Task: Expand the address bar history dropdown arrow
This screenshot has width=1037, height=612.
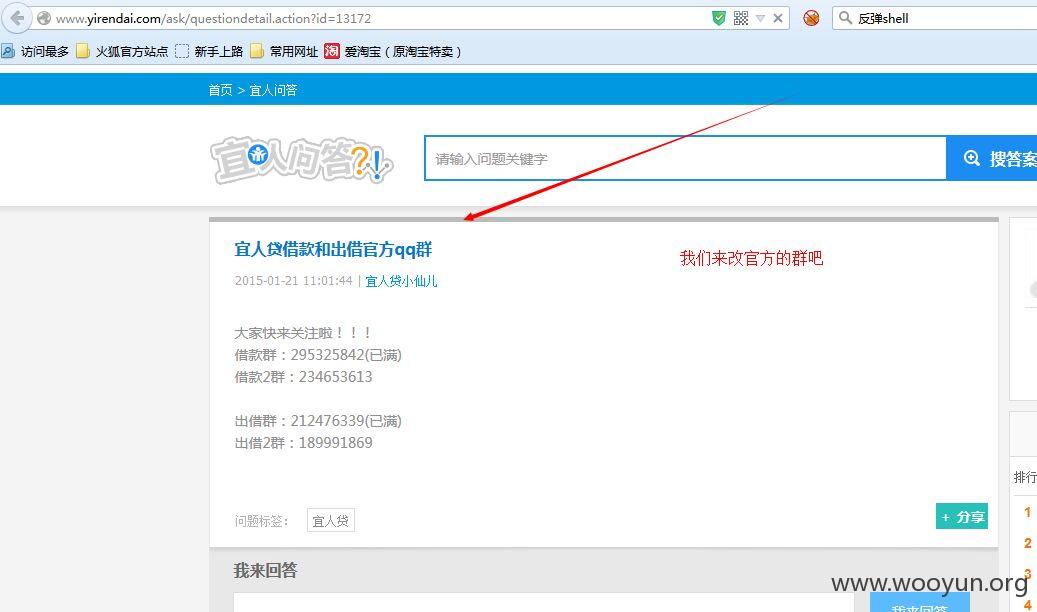Action: pos(761,19)
